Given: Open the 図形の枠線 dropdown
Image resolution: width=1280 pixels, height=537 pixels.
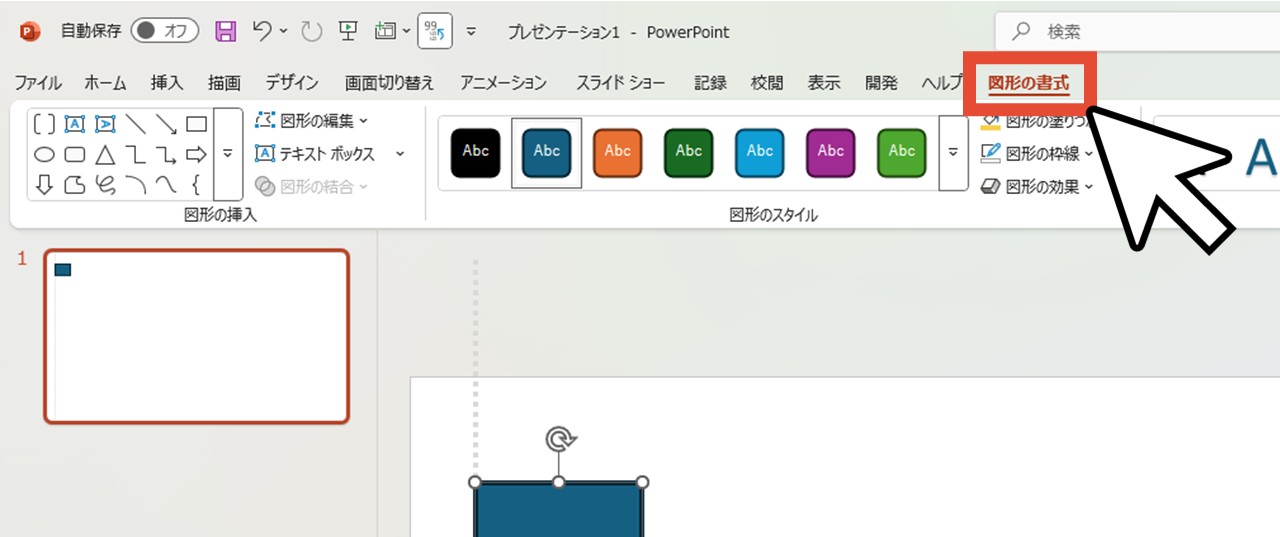Looking at the screenshot, I should [1037, 154].
